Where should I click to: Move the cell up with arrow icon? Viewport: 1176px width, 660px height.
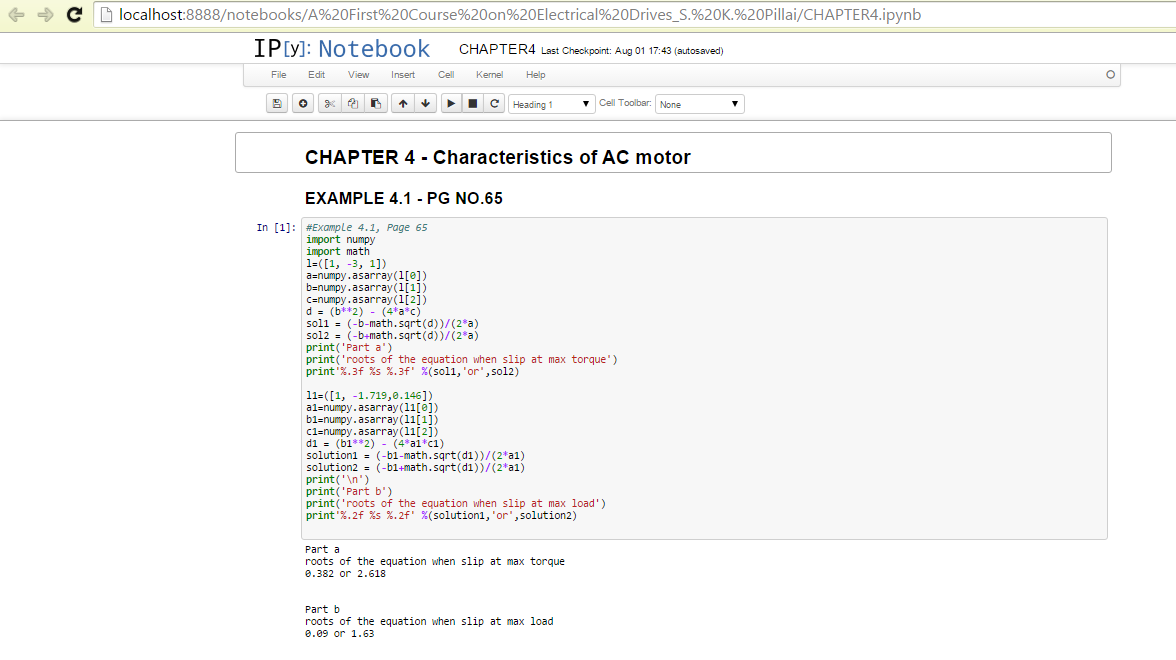tap(402, 104)
